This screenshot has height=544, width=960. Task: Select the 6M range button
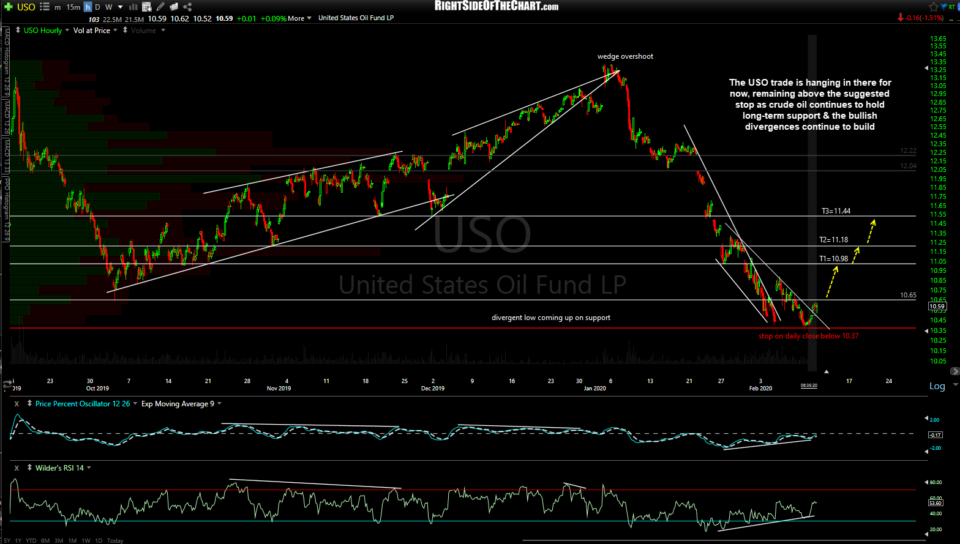(x=45, y=540)
